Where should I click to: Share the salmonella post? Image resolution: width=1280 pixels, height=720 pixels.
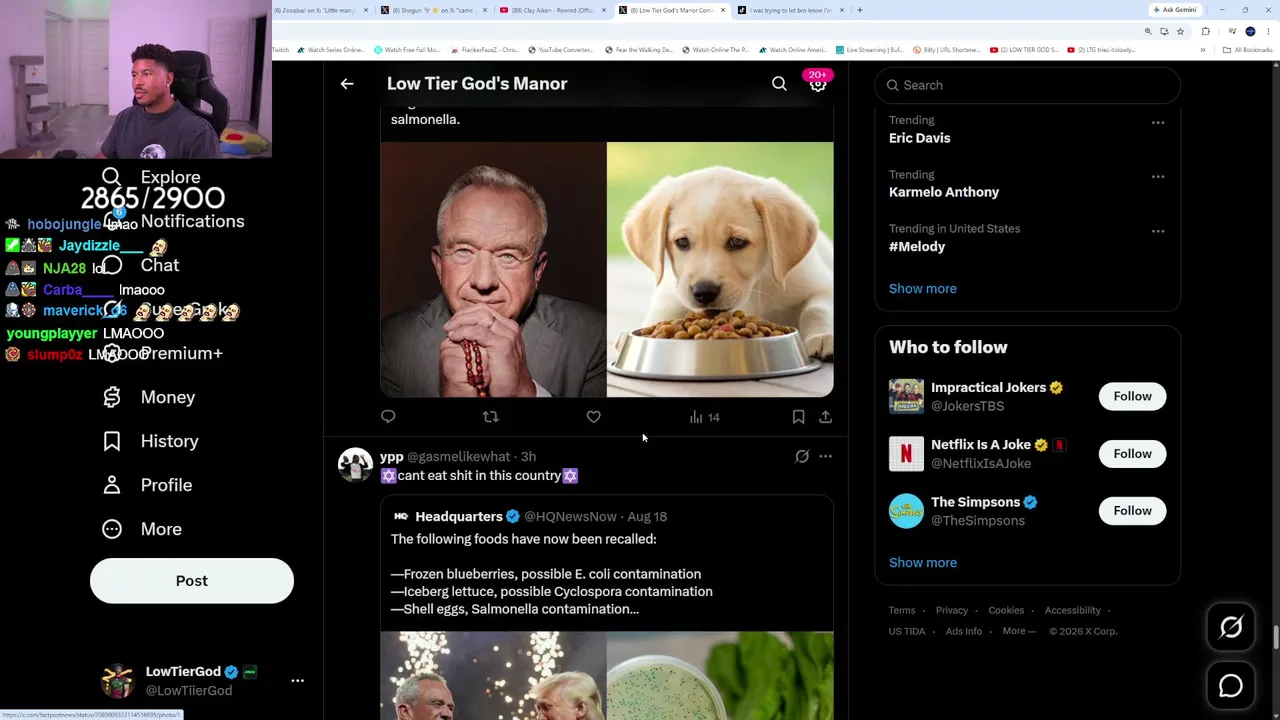tap(825, 417)
